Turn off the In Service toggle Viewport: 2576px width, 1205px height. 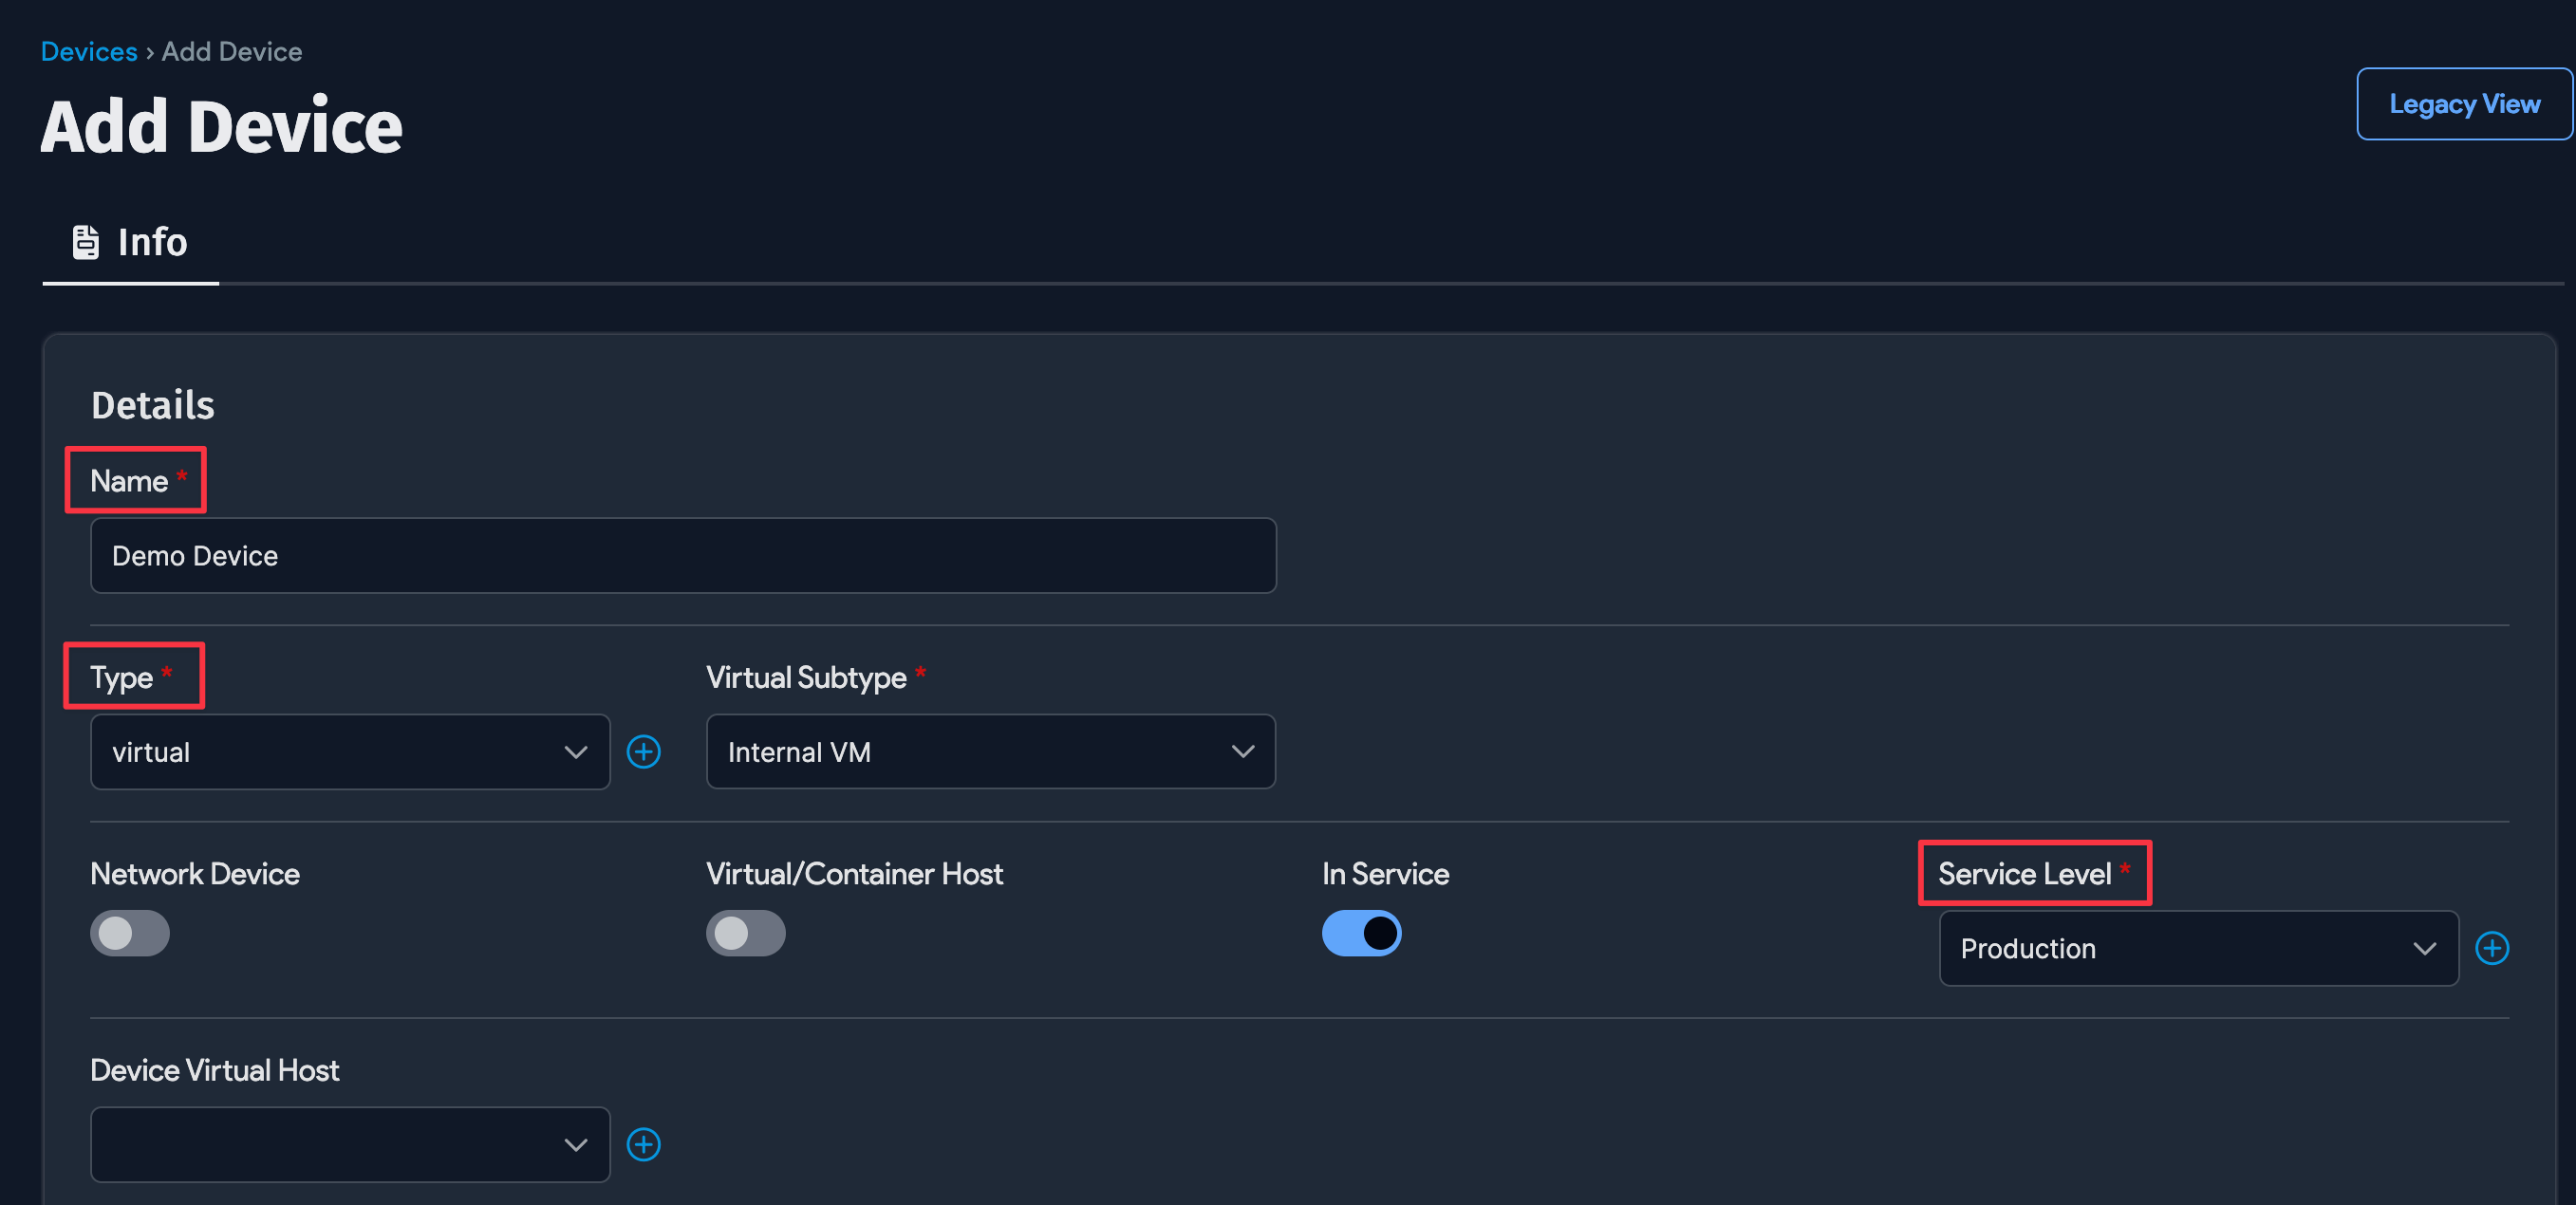(1362, 933)
